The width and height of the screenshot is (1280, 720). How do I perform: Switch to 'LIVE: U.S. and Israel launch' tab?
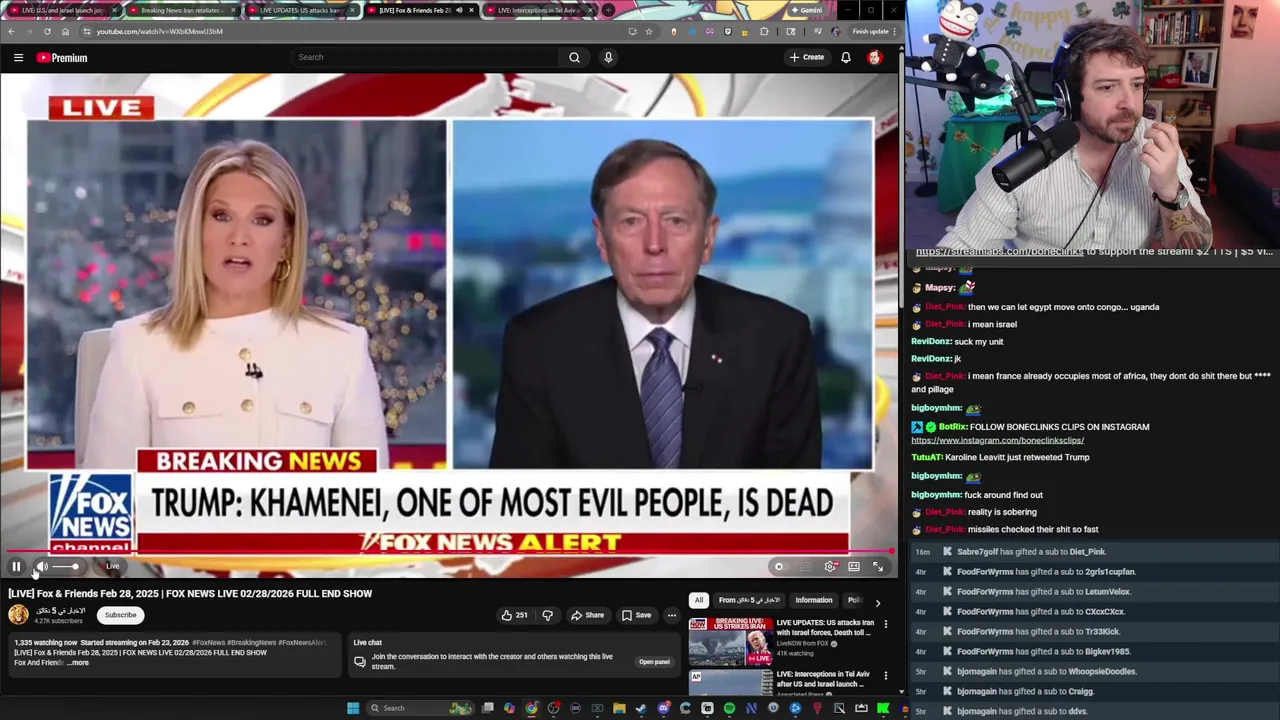pyautogui.click(x=62, y=10)
